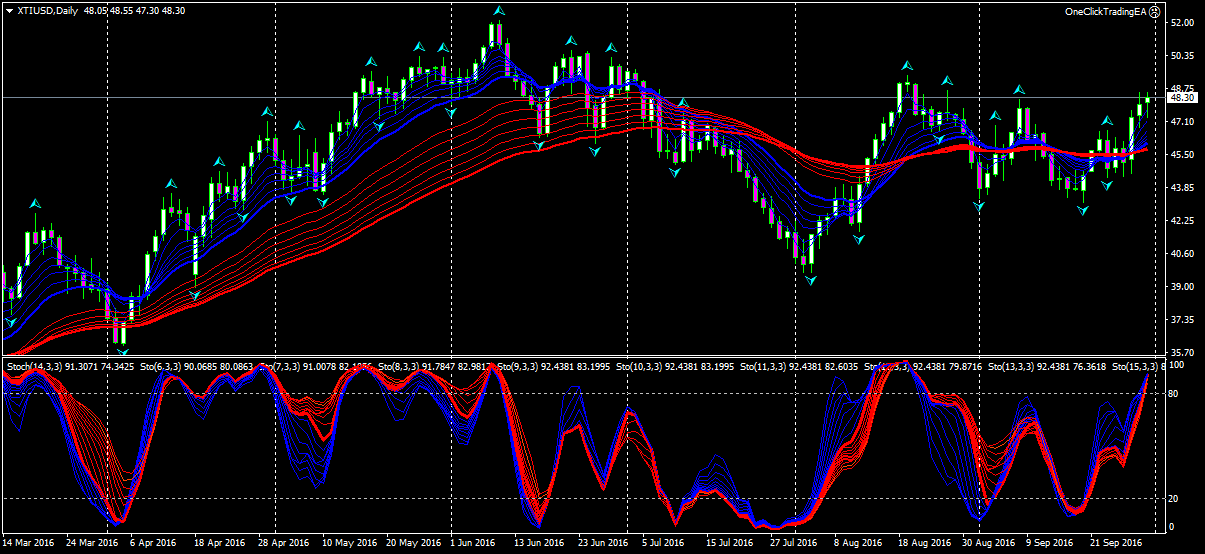Click the 13 Jun 2016 date label
Viewport: 1205px width, 554px height.
pyautogui.click(x=540, y=543)
